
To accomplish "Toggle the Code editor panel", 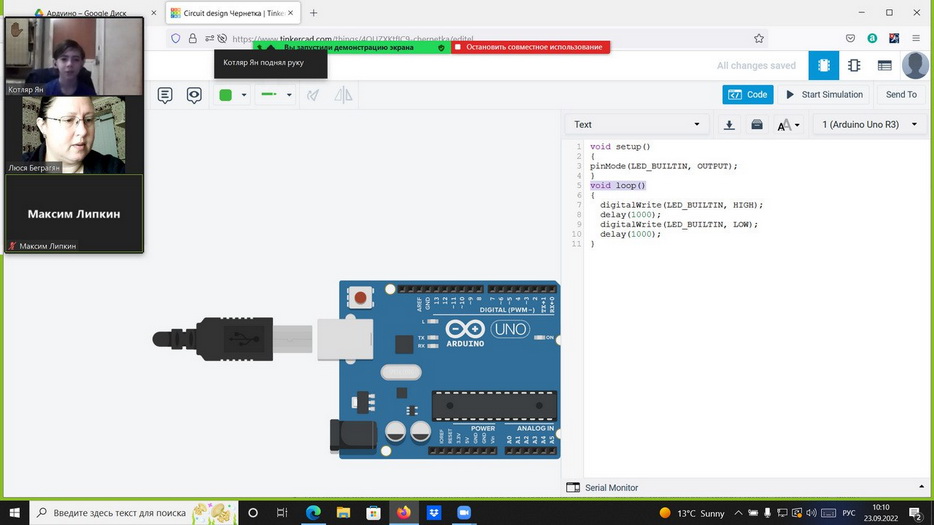I will 748,94.
